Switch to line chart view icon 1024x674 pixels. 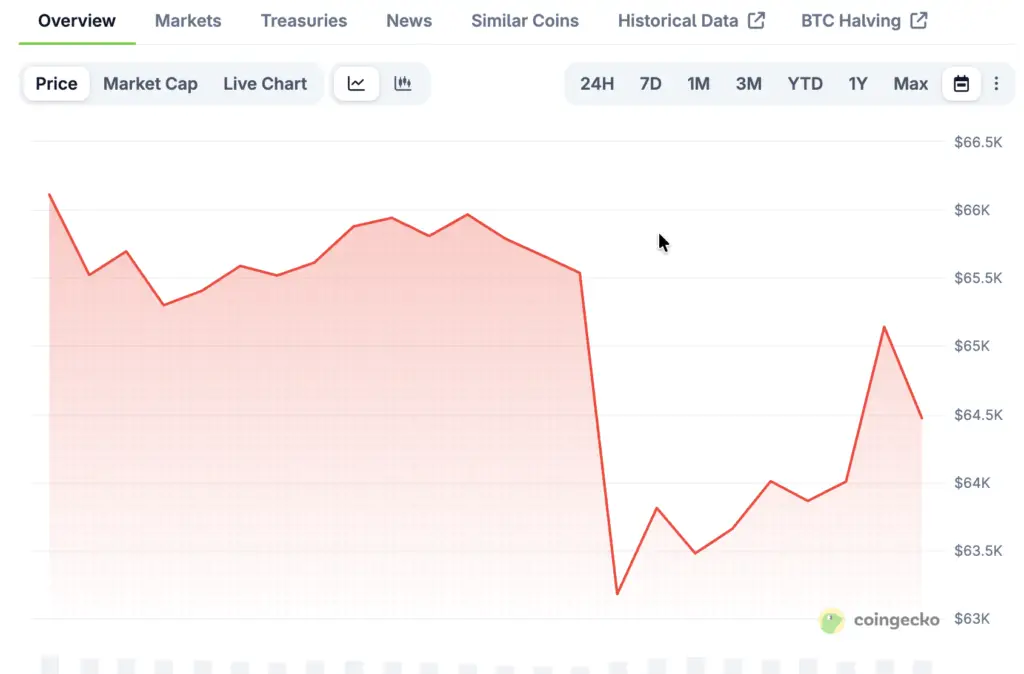point(356,84)
